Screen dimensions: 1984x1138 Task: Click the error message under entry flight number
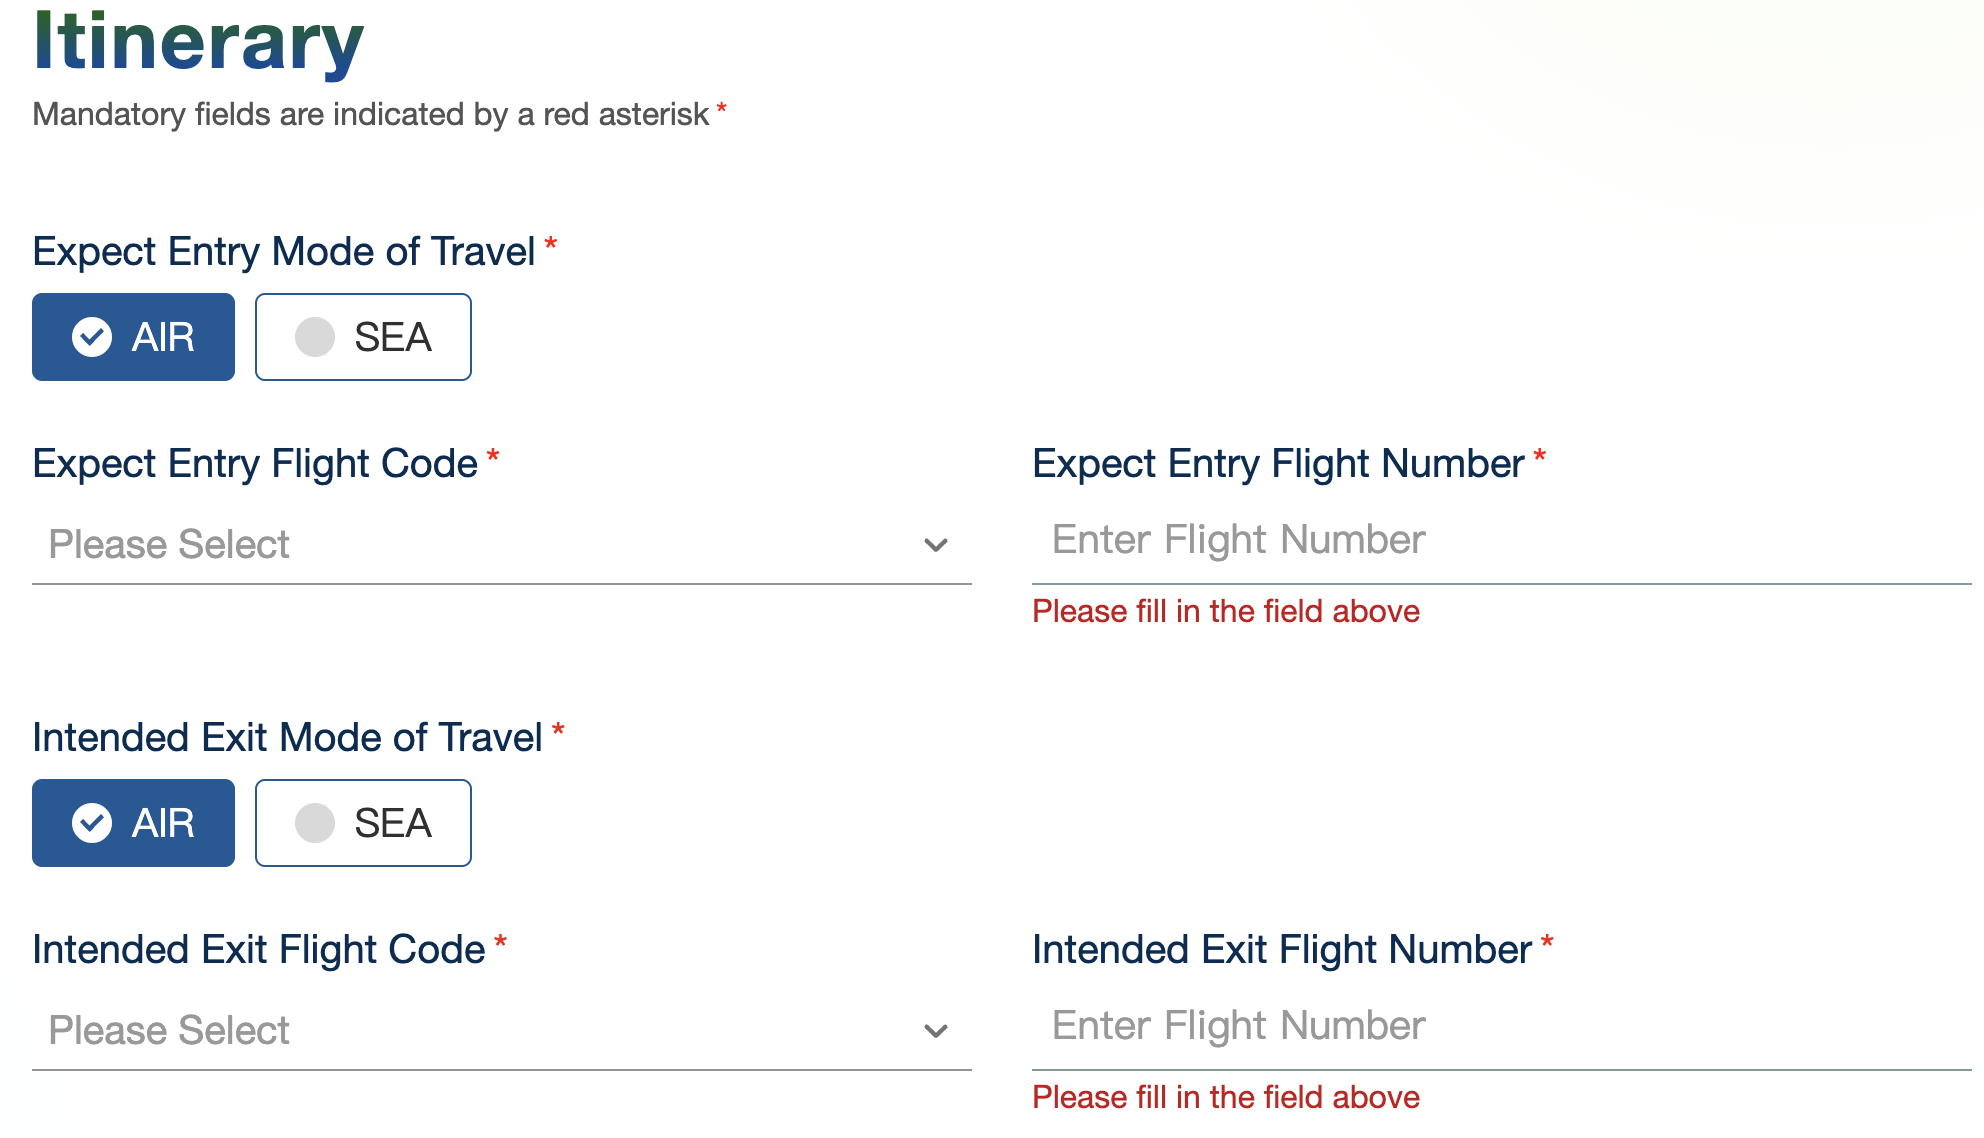[x=1226, y=611]
